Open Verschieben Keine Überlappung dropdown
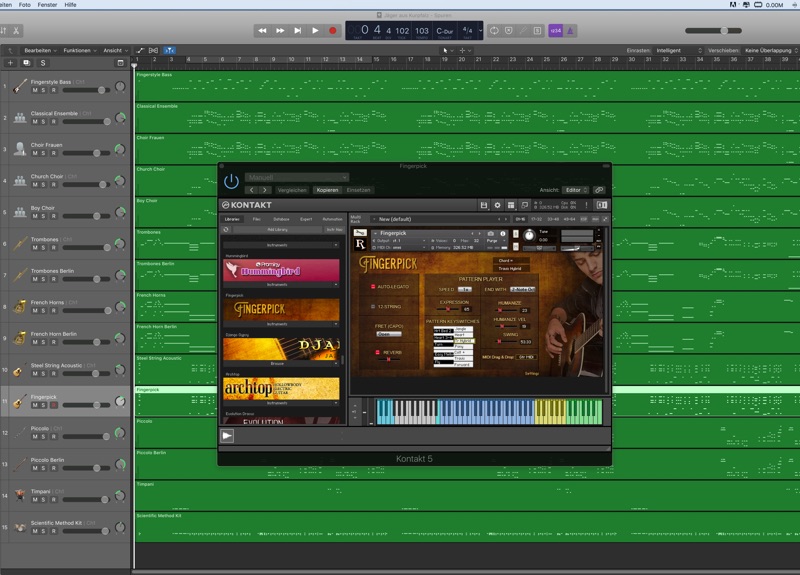The image size is (800, 575). [770, 51]
